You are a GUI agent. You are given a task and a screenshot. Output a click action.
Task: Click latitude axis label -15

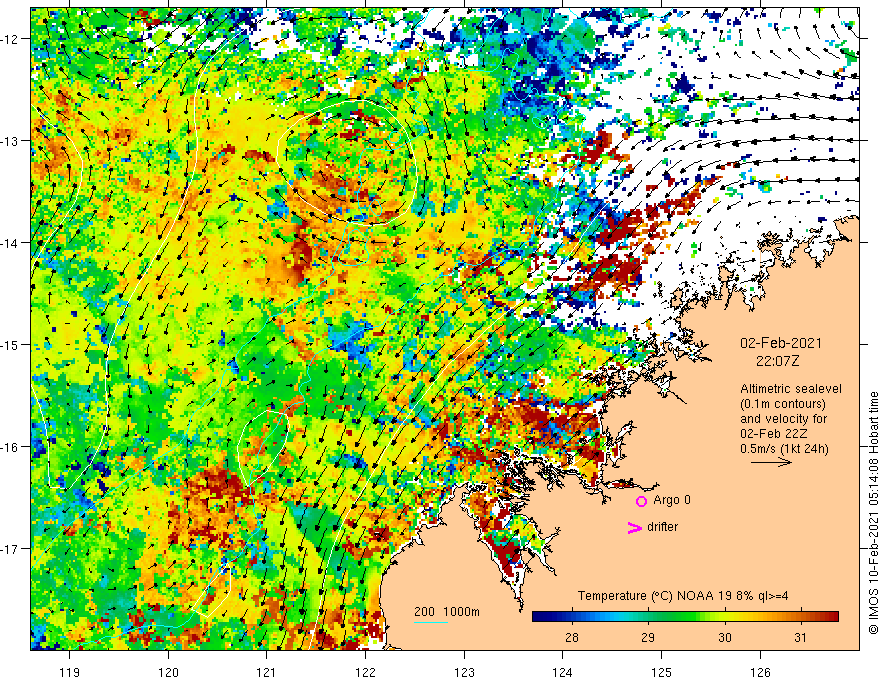11,344
